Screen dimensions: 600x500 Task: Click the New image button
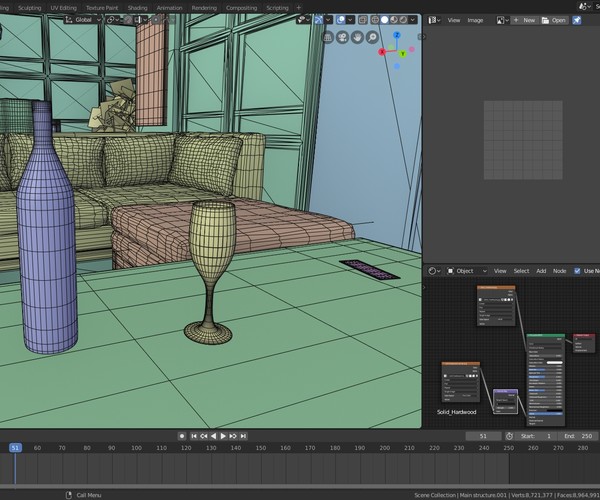(524, 20)
